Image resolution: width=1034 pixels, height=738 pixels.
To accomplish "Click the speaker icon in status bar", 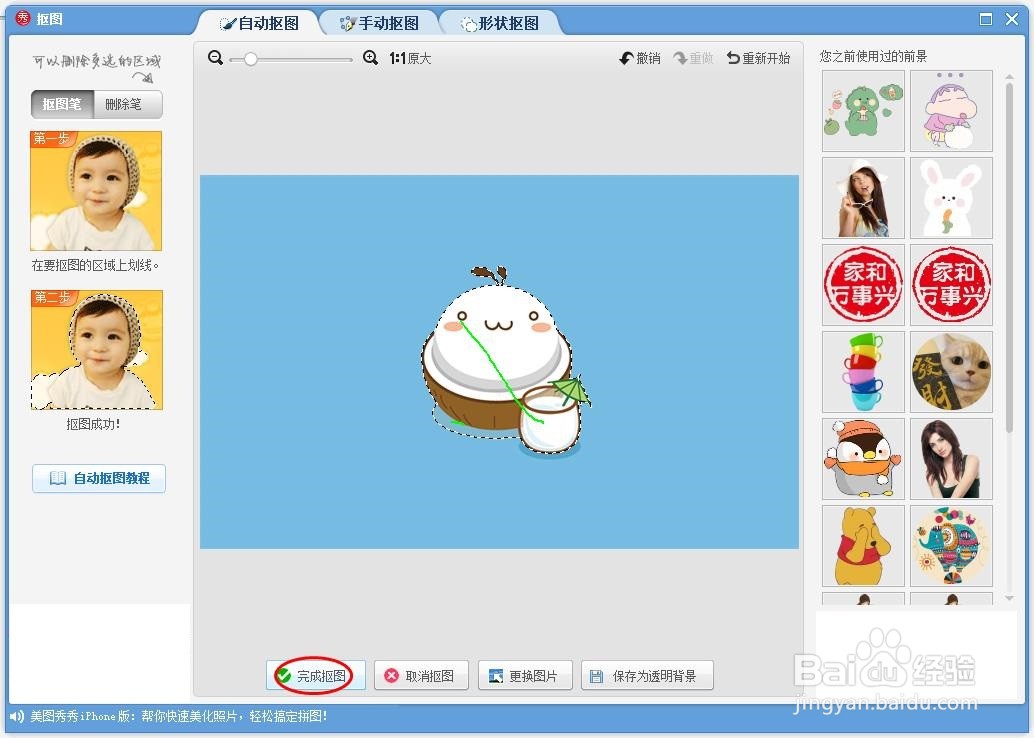I will [x=17, y=716].
